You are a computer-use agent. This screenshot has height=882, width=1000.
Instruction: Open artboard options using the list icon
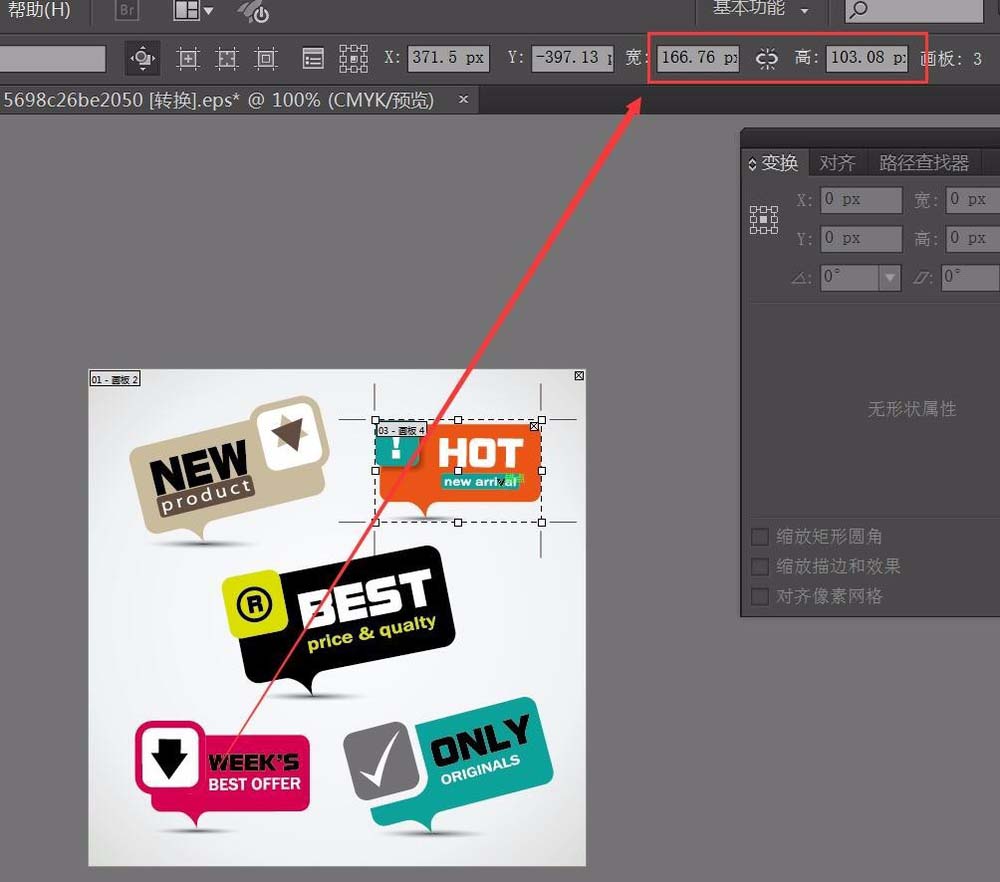click(313, 58)
